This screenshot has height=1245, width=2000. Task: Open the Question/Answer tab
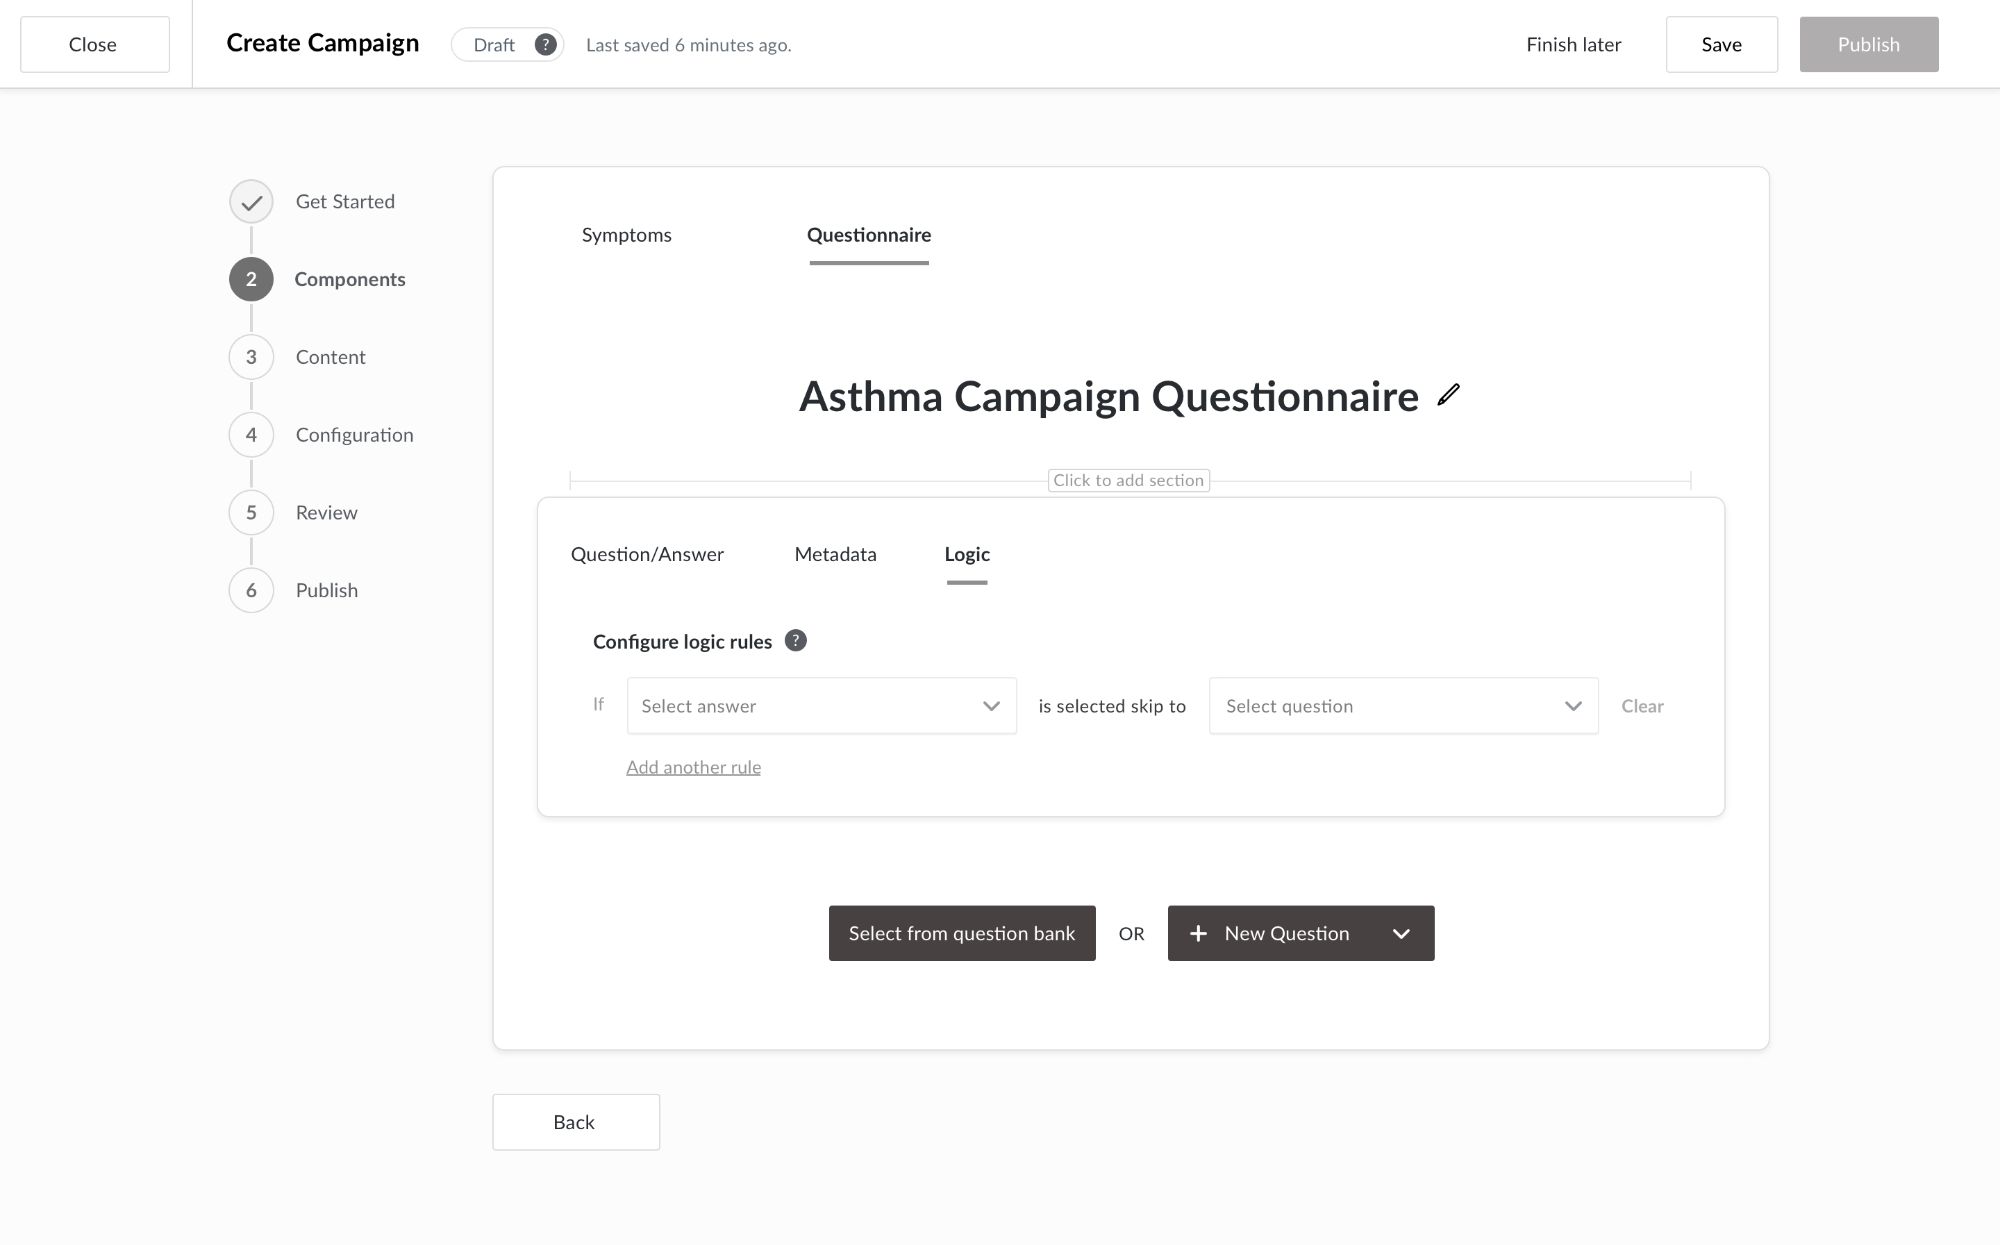(x=647, y=554)
